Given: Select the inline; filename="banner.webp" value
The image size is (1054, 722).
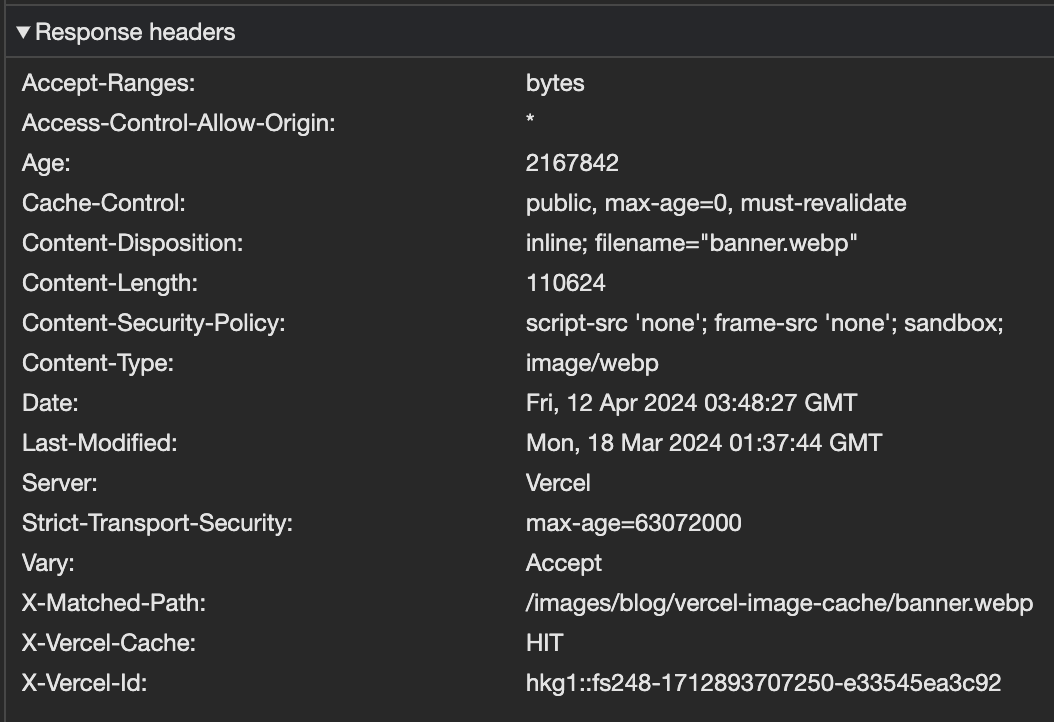Looking at the screenshot, I should (x=692, y=243).
